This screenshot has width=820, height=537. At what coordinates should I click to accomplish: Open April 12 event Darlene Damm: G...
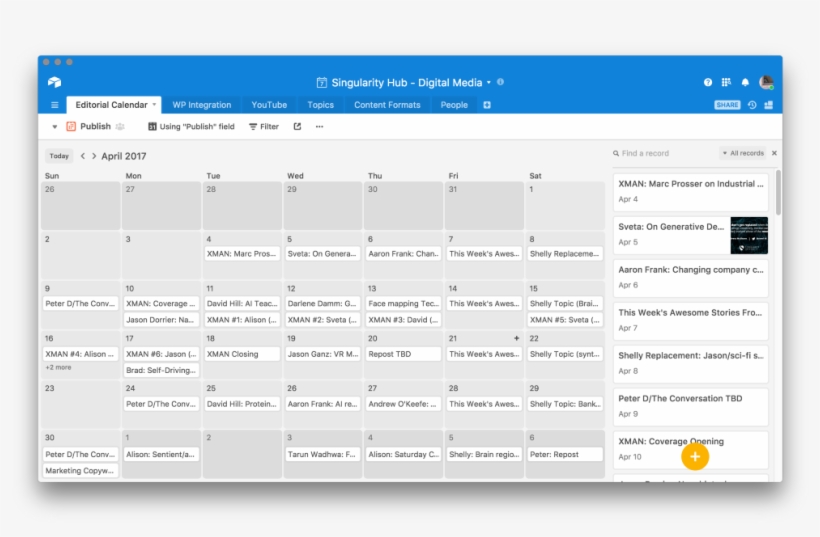click(322, 303)
